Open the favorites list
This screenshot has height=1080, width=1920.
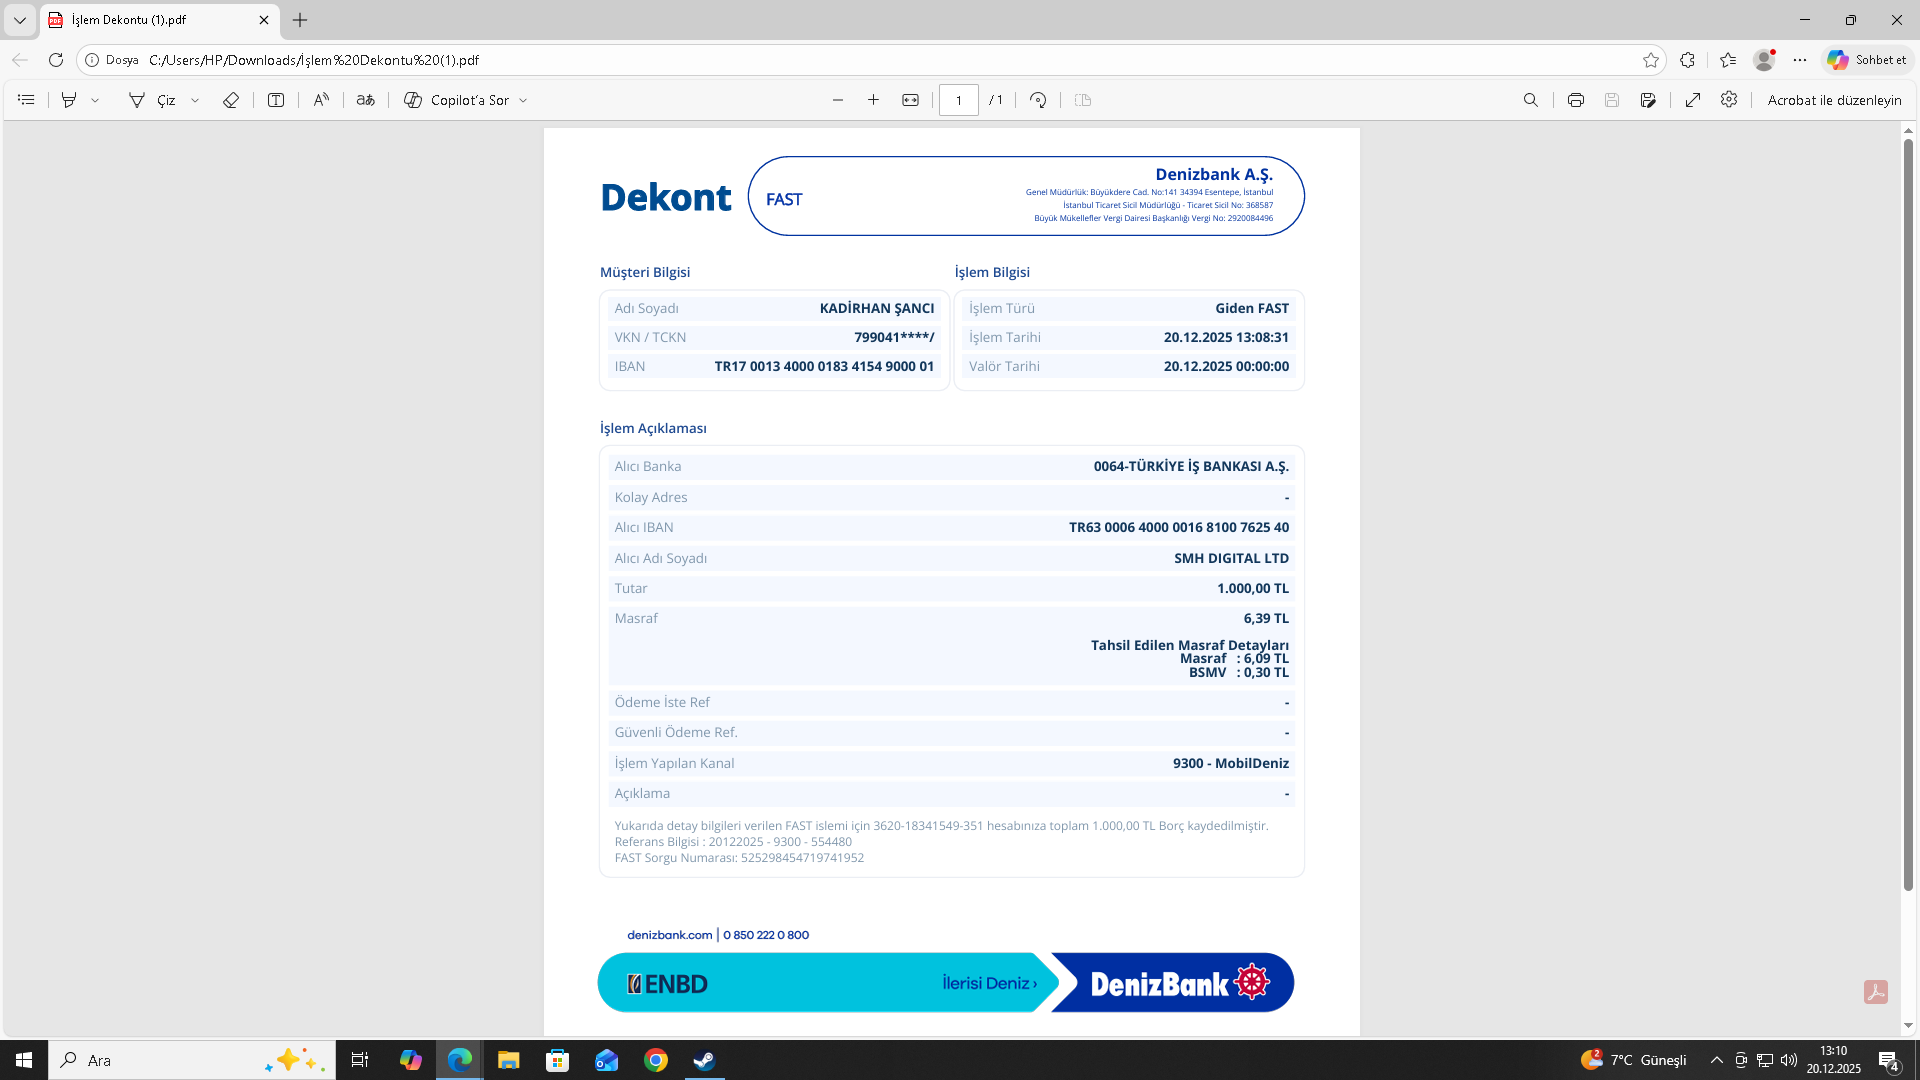point(1728,60)
